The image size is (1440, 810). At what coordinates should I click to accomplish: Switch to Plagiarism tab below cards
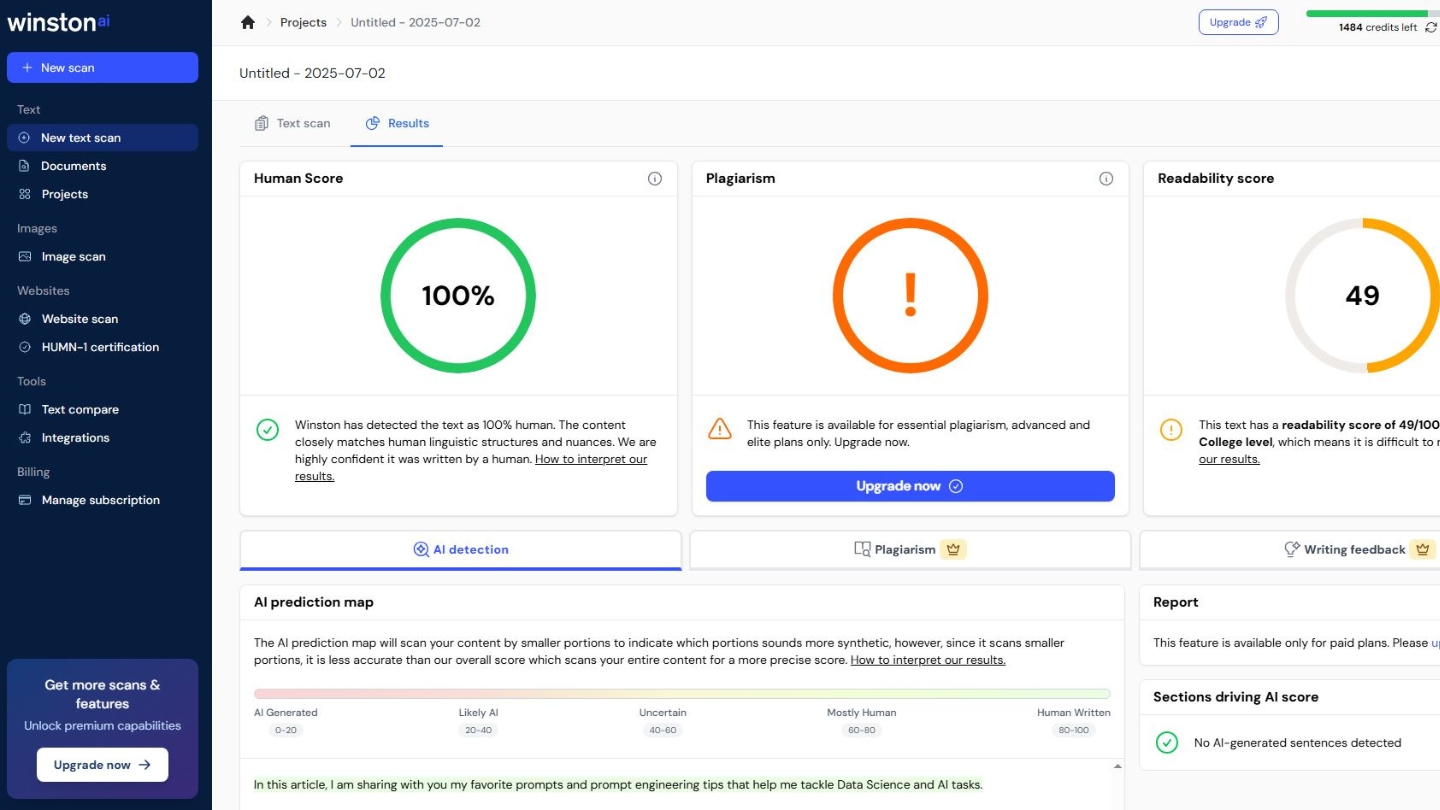click(910, 549)
